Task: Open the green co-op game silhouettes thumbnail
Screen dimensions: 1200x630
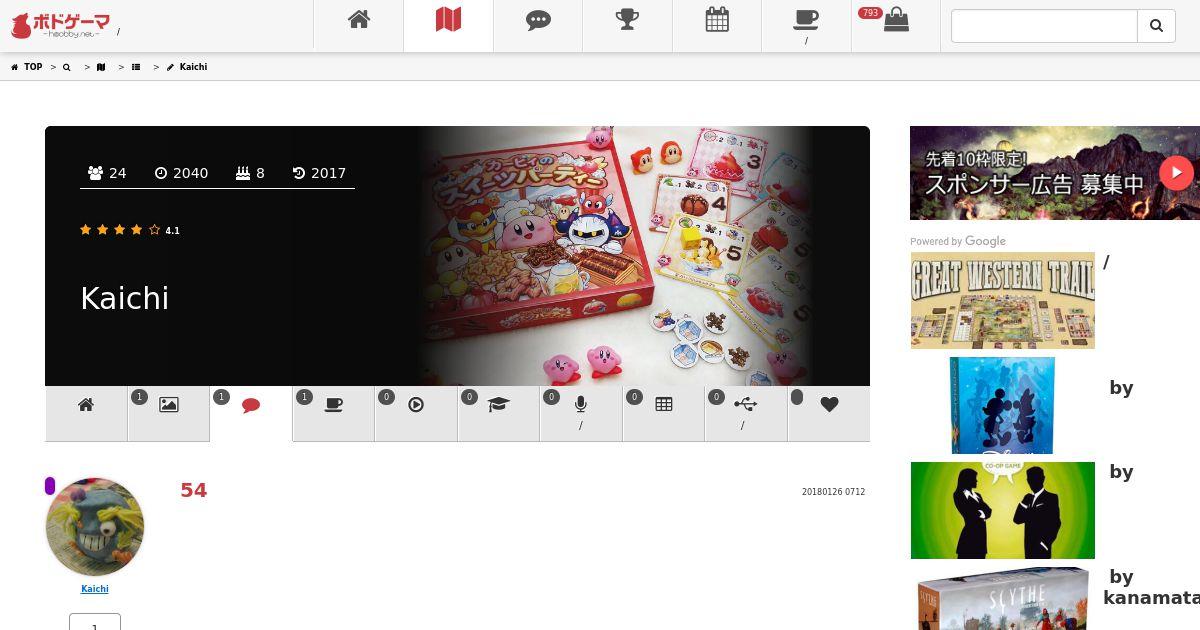Action: click(x=1003, y=510)
